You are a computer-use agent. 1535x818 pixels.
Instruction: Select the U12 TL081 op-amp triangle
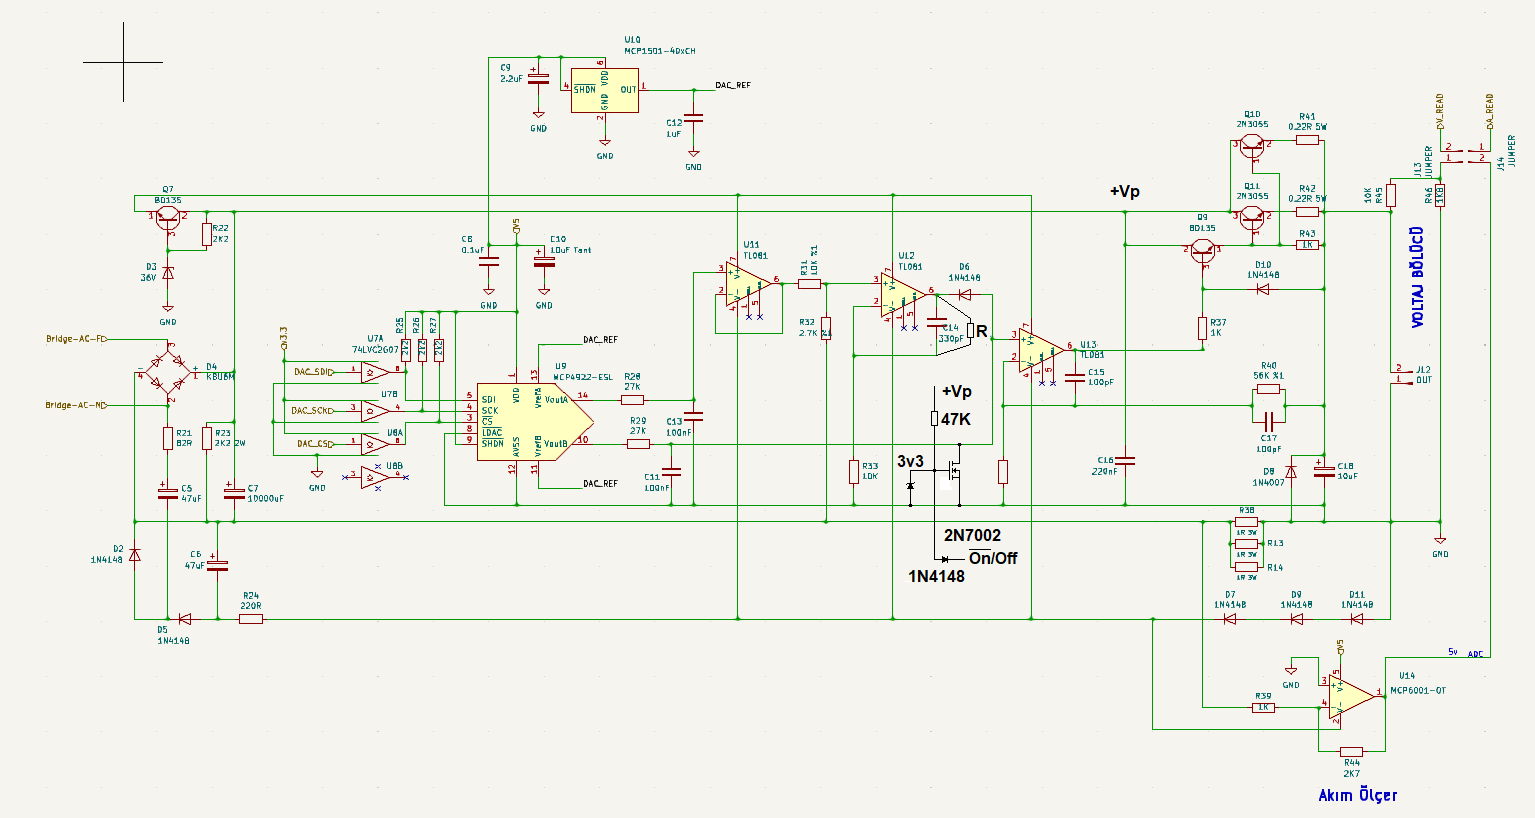(903, 297)
